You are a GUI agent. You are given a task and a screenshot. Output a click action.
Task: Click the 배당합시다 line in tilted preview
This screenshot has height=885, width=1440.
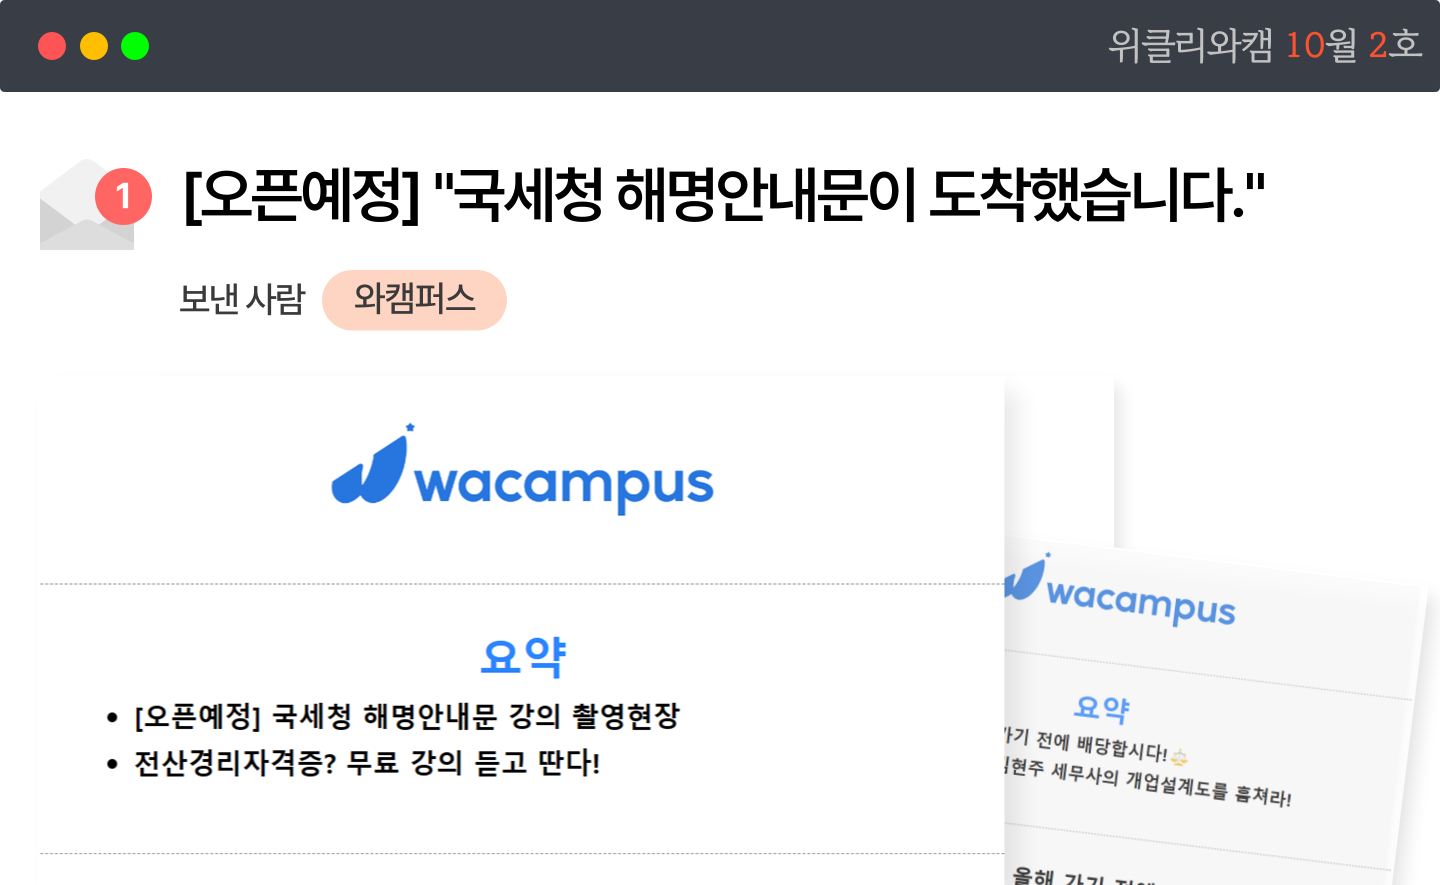pyautogui.click(x=1086, y=744)
